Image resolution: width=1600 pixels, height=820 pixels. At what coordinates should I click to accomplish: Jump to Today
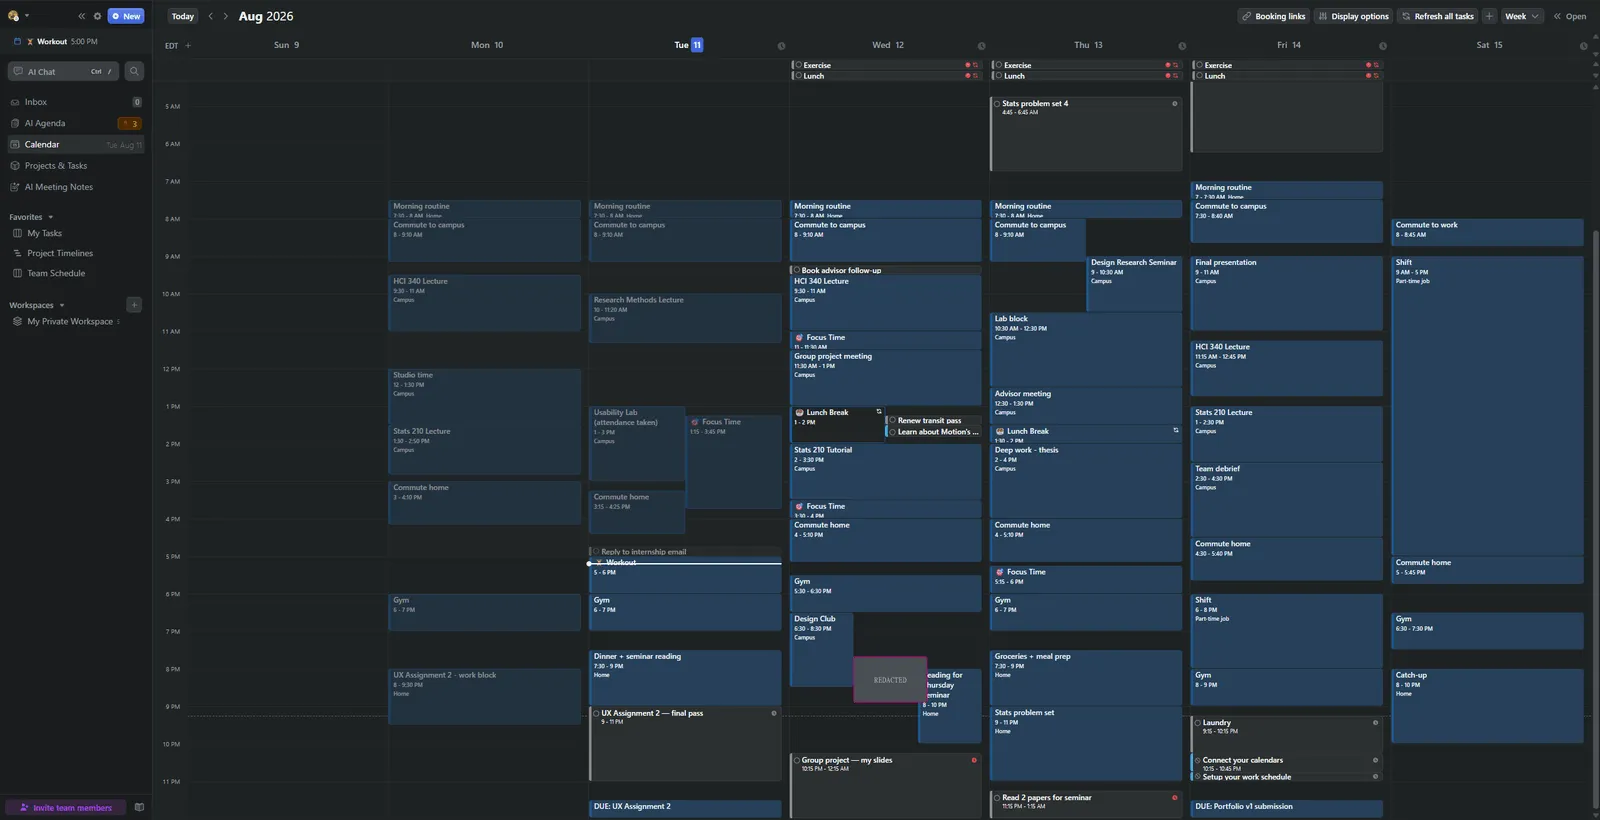pos(183,16)
